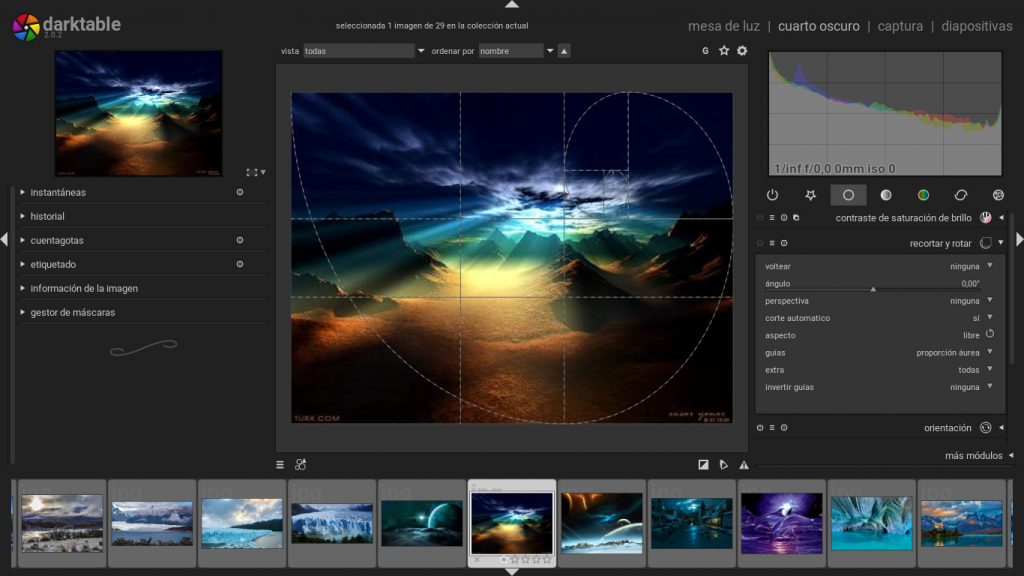Select the tone group half-shaded circle tab
The width and height of the screenshot is (1024, 576).
[x=886, y=195]
